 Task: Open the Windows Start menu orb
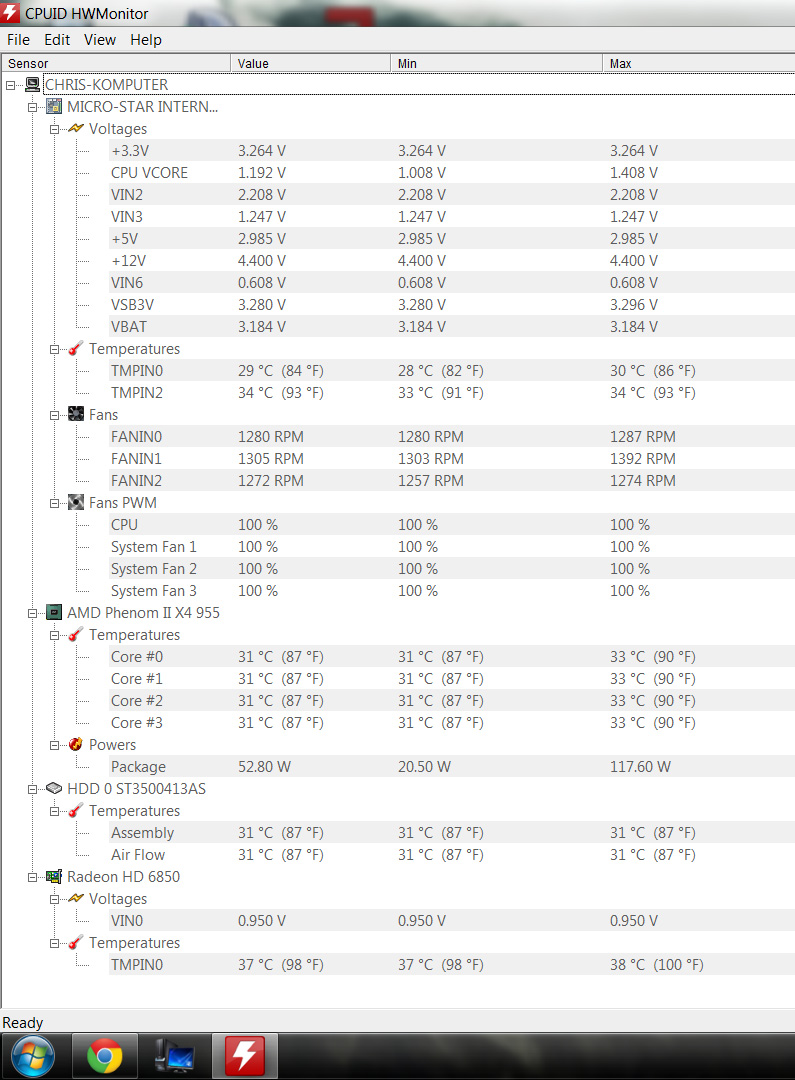point(34,1056)
